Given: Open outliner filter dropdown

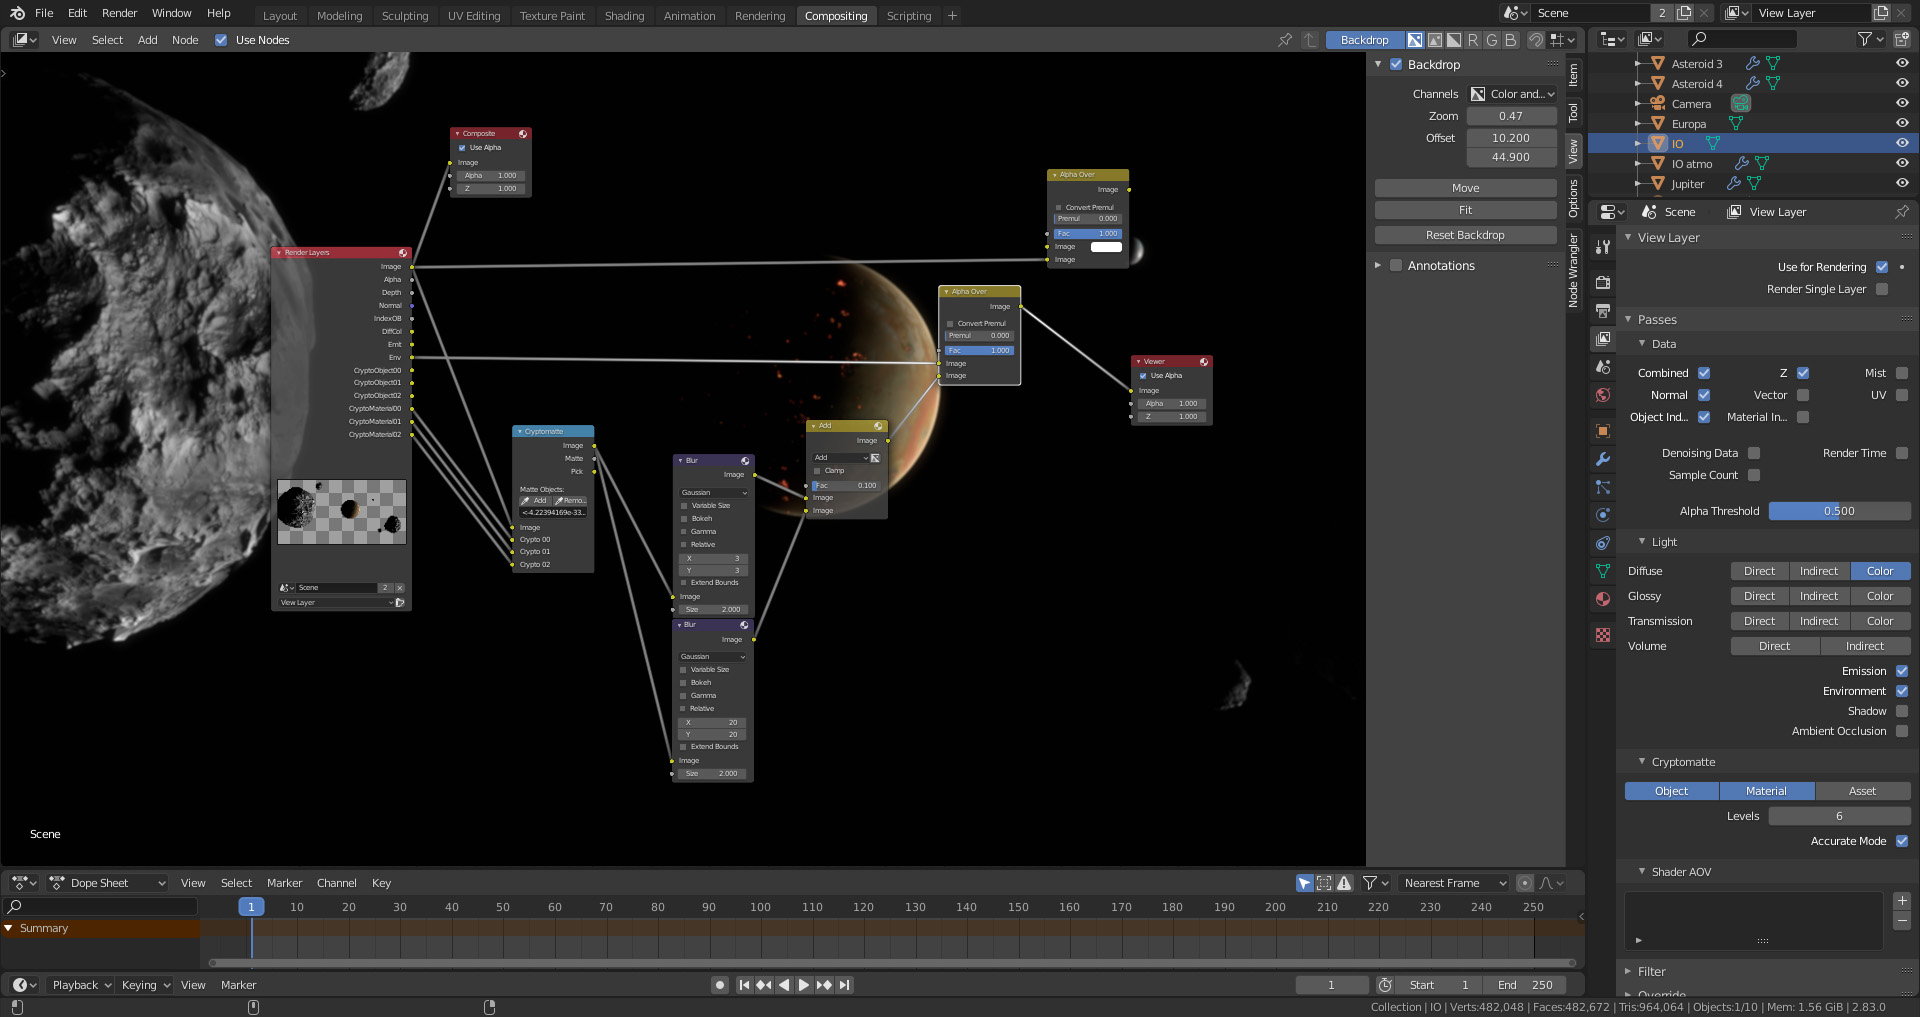Looking at the screenshot, I should (1870, 39).
